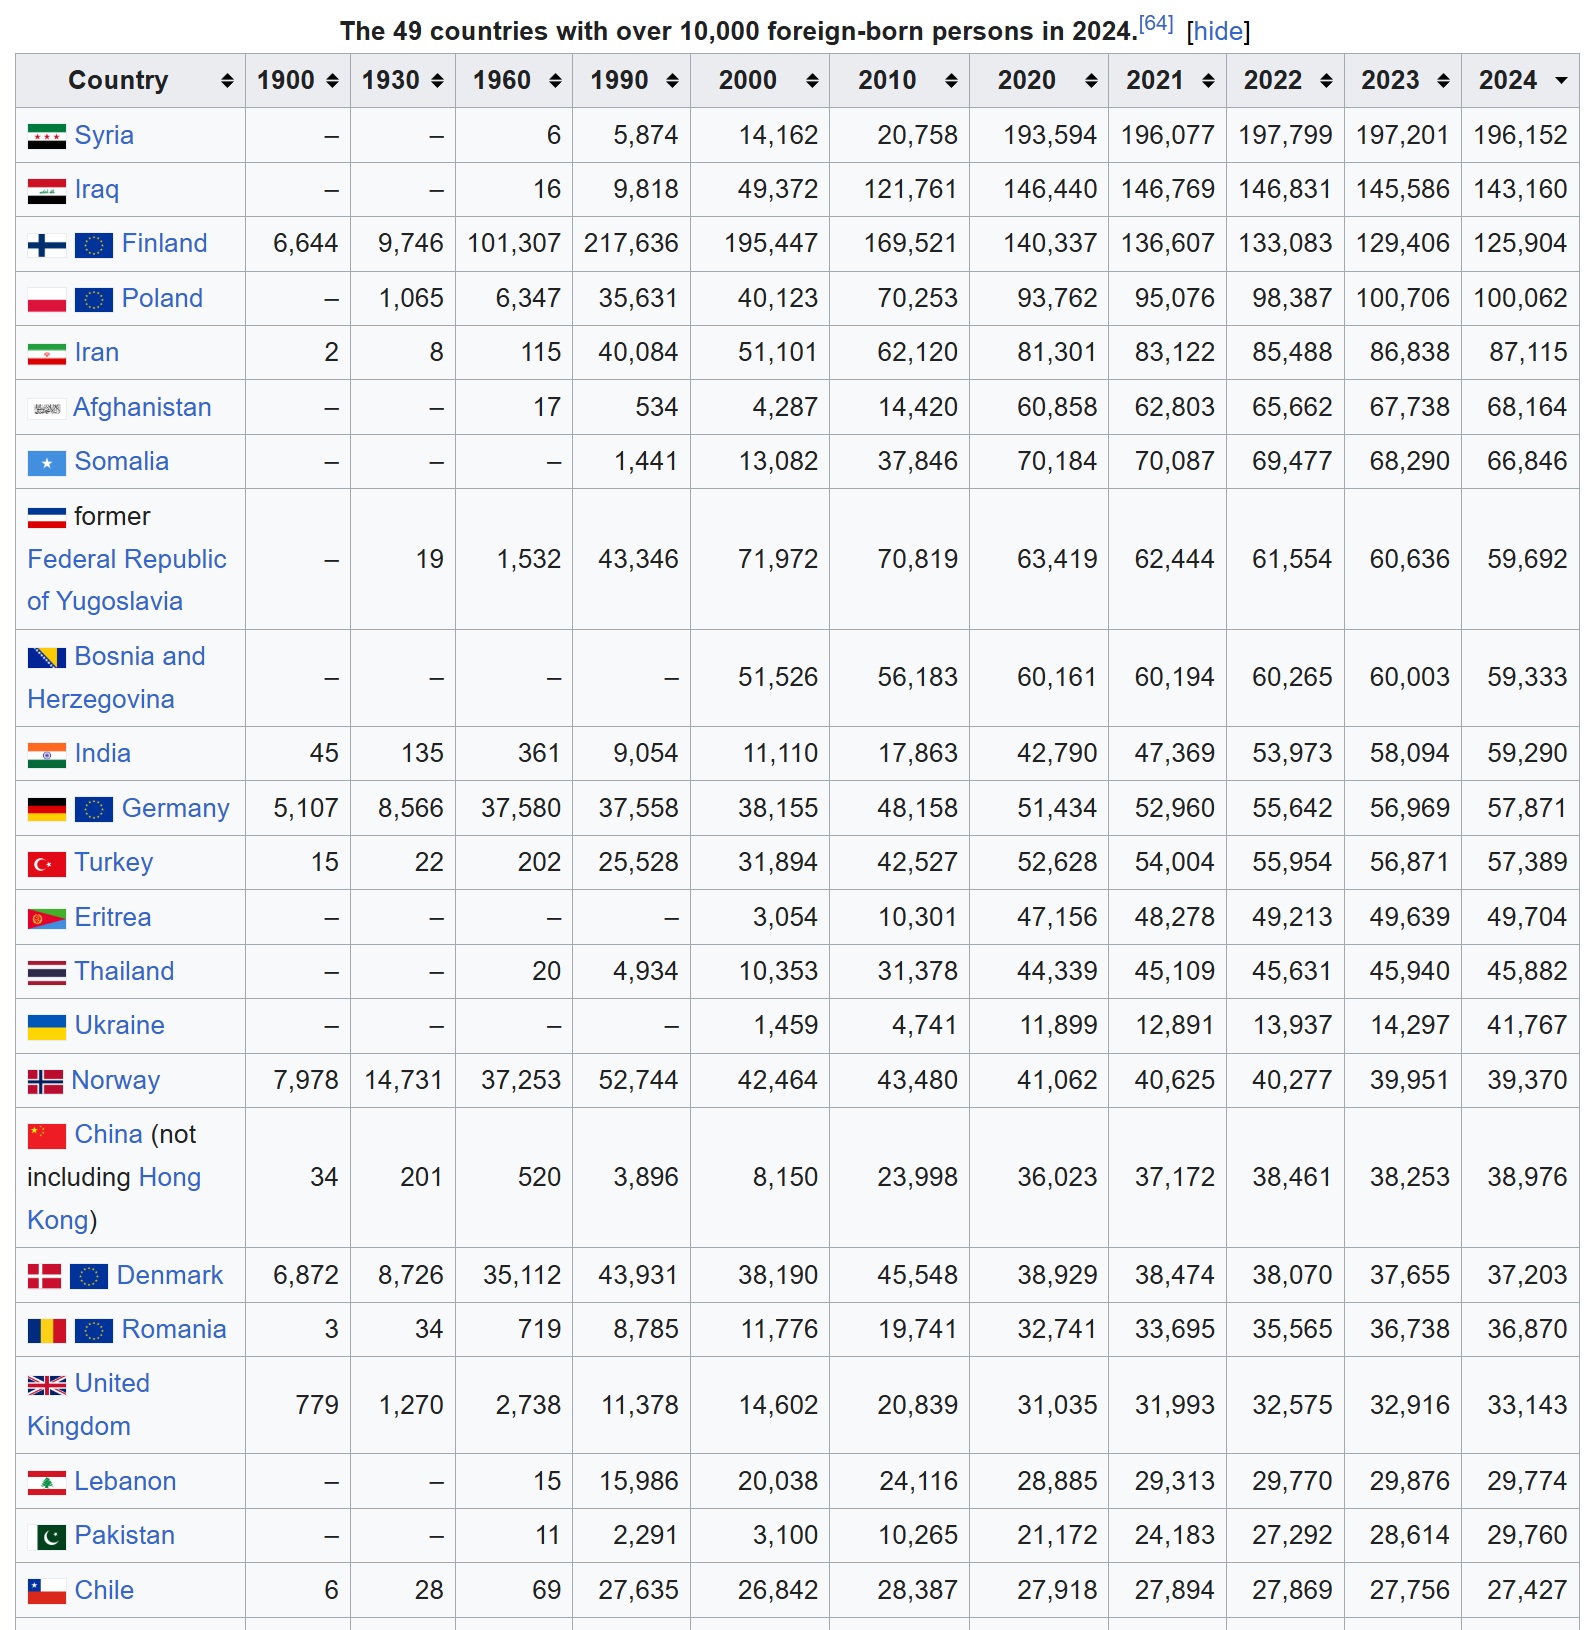Click the EU flag beside Romania
The width and height of the screenshot is (1596, 1630).
click(93, 1330)
